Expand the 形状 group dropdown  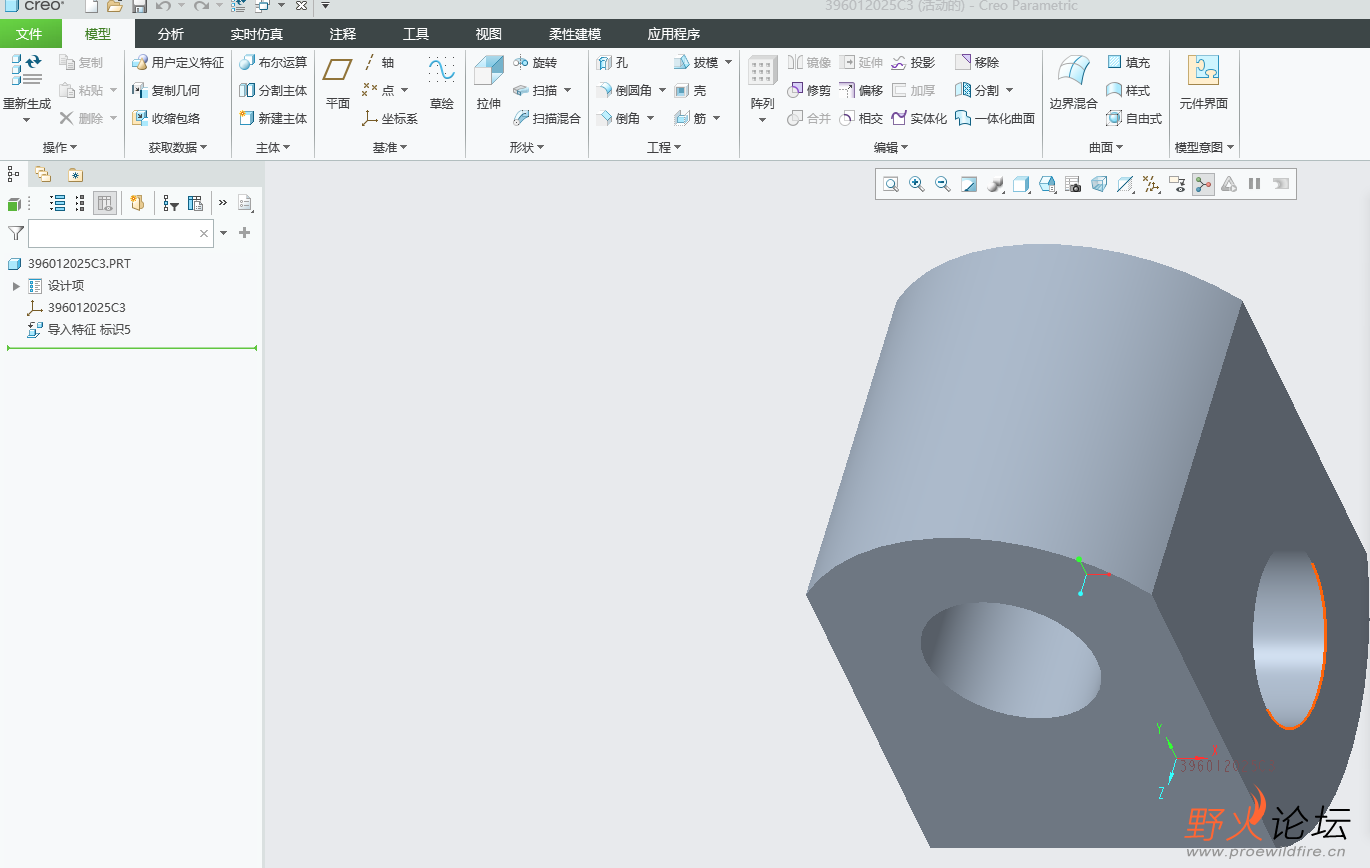527,147
